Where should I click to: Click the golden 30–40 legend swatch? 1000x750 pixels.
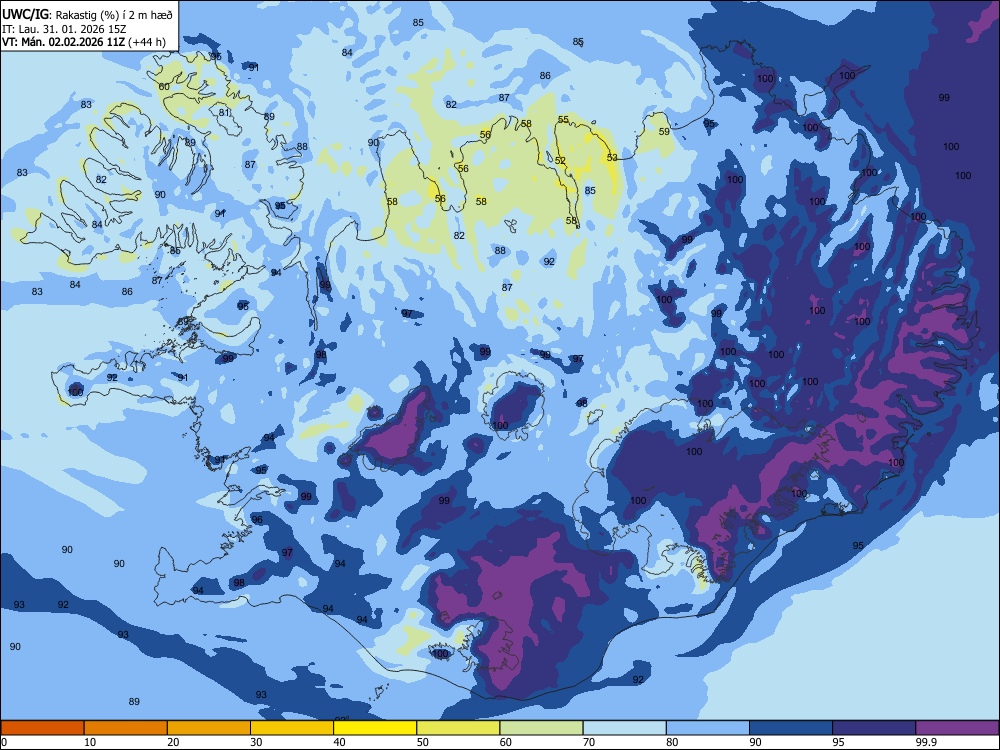(x=292, y=728)
